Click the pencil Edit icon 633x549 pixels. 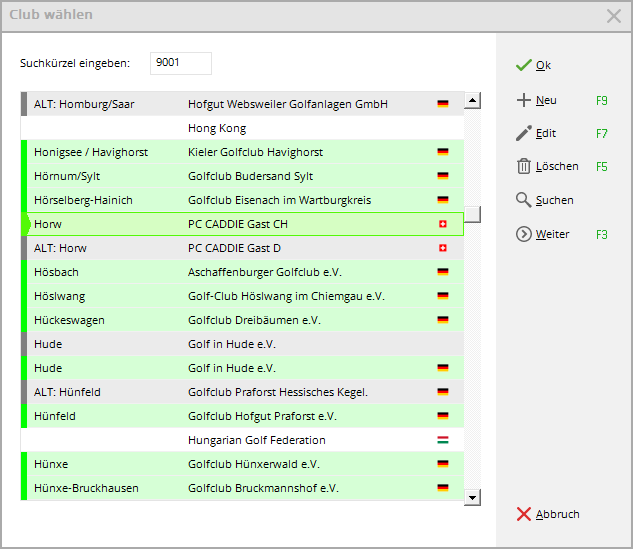[523, 133]
